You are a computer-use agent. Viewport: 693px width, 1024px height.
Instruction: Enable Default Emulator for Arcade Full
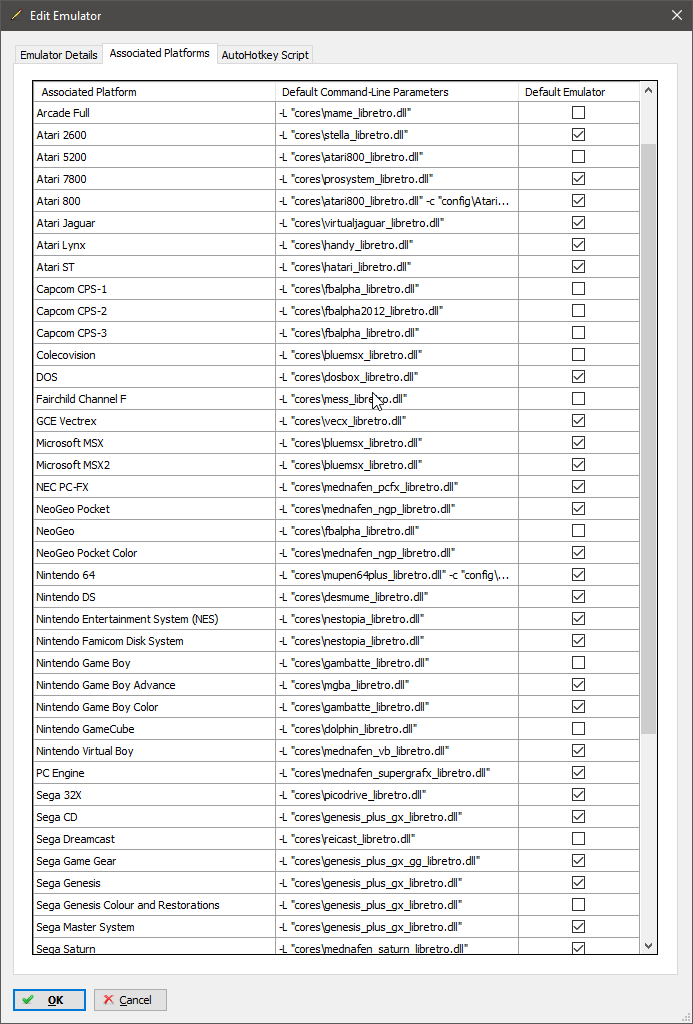(x=578, y=113)
